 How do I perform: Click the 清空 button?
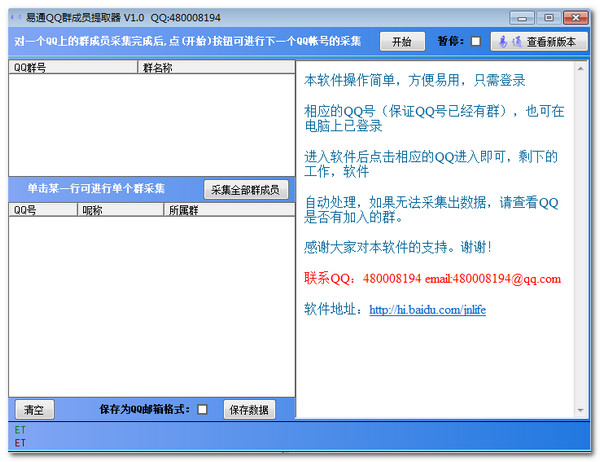34,410
